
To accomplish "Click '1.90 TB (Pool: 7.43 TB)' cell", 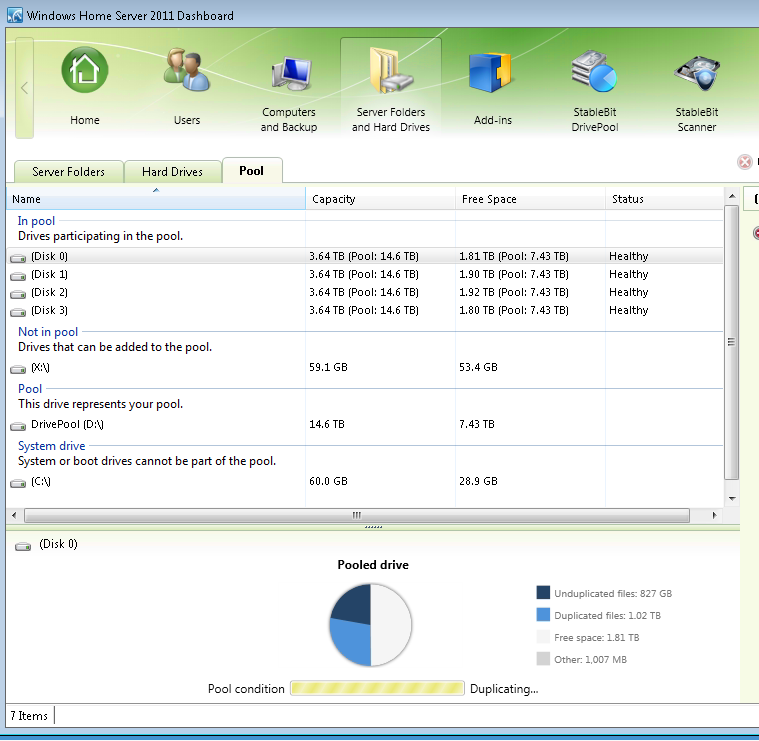I will (x=514, y=274).
